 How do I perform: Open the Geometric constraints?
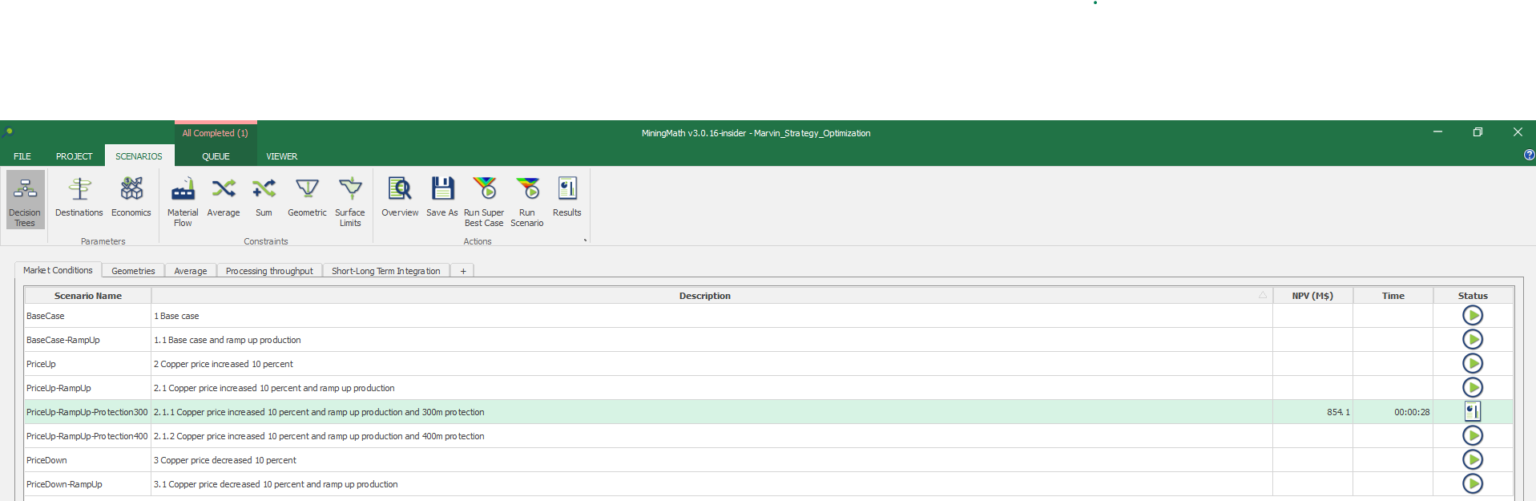point(307,200)
